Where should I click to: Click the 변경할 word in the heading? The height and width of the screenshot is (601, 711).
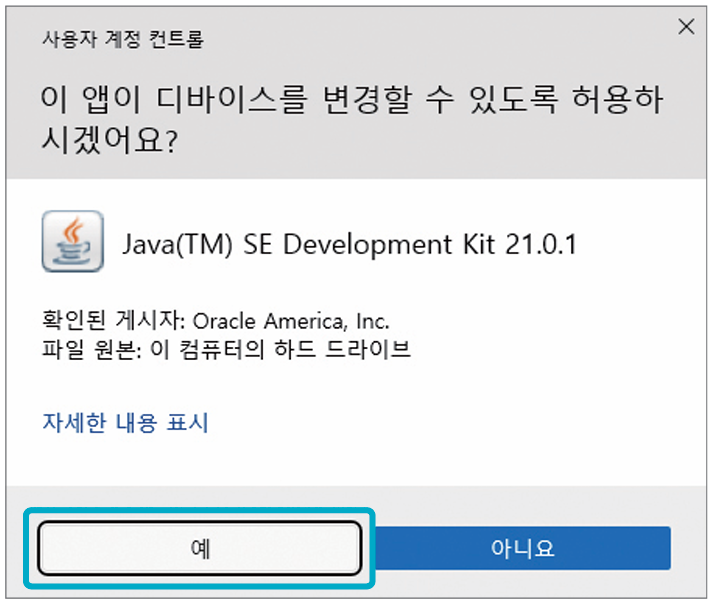tap(367, 99)
